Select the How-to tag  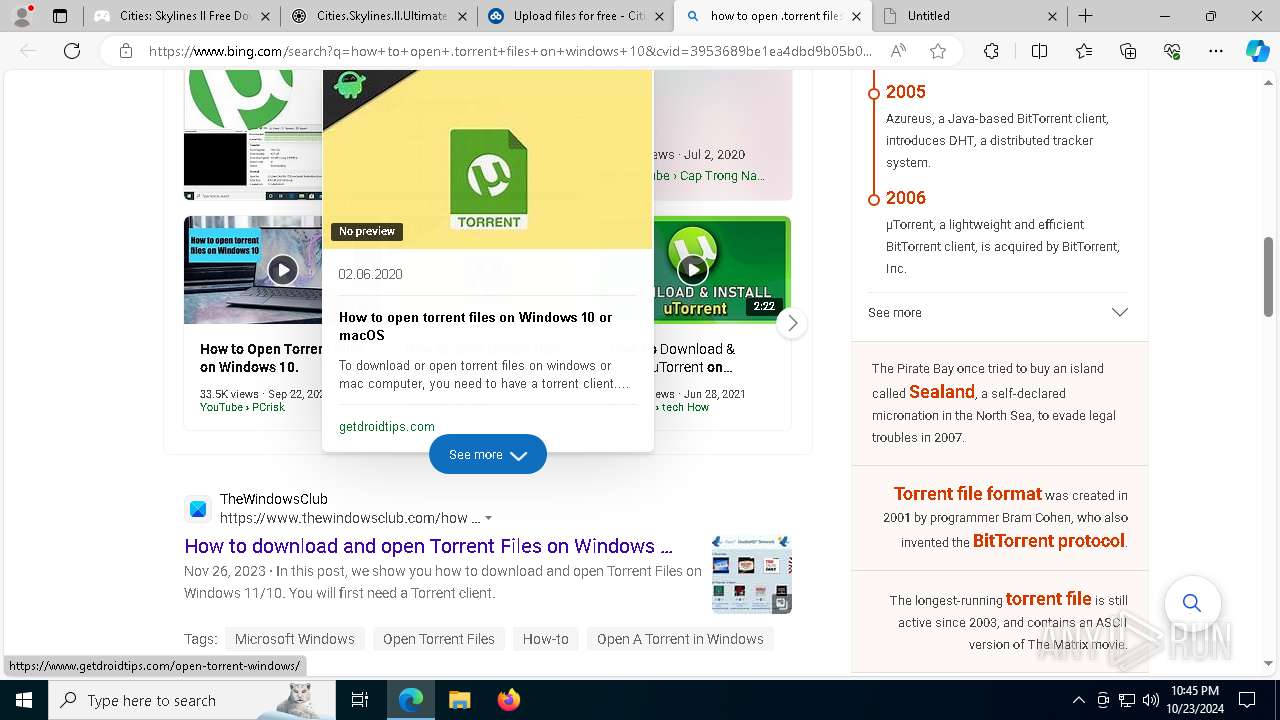point(546,639)
